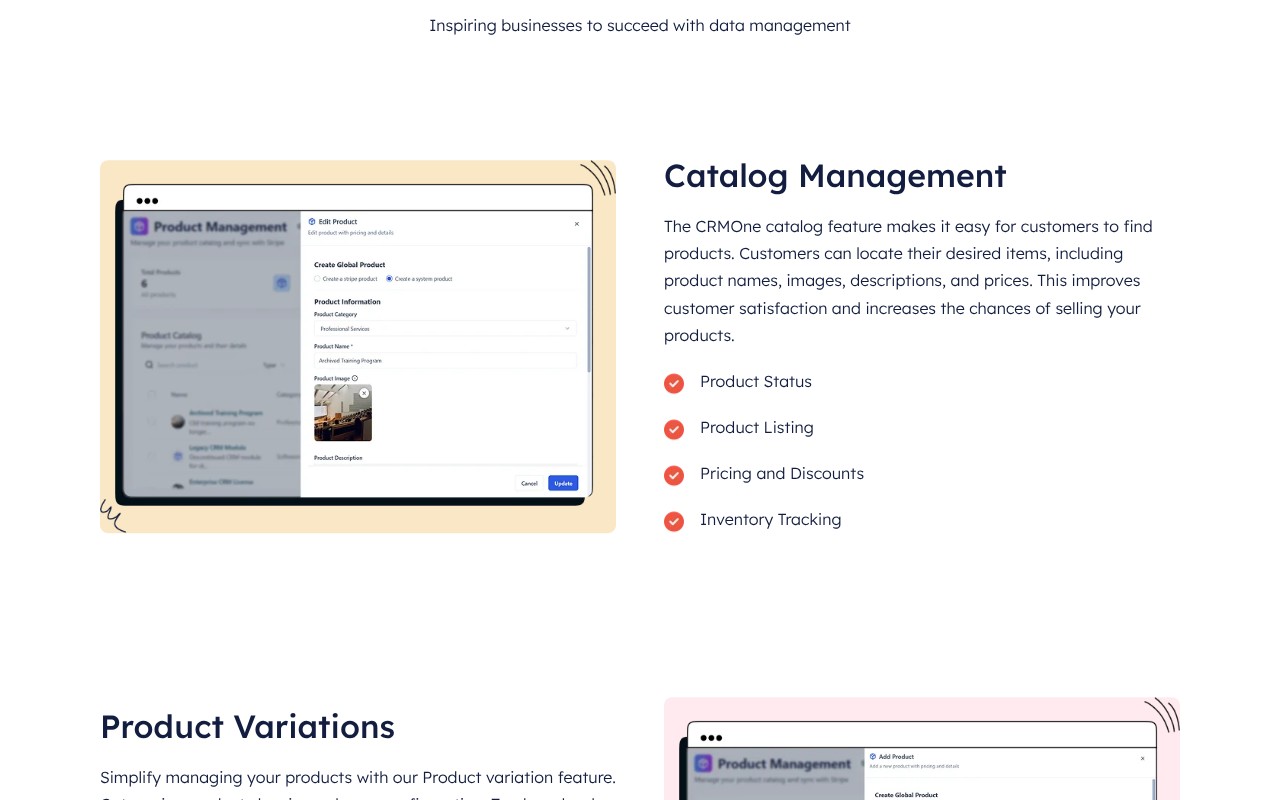Click the blue Update button
Screen dimensions: 1280x800
pyautogui.click(x=563, y=483)
